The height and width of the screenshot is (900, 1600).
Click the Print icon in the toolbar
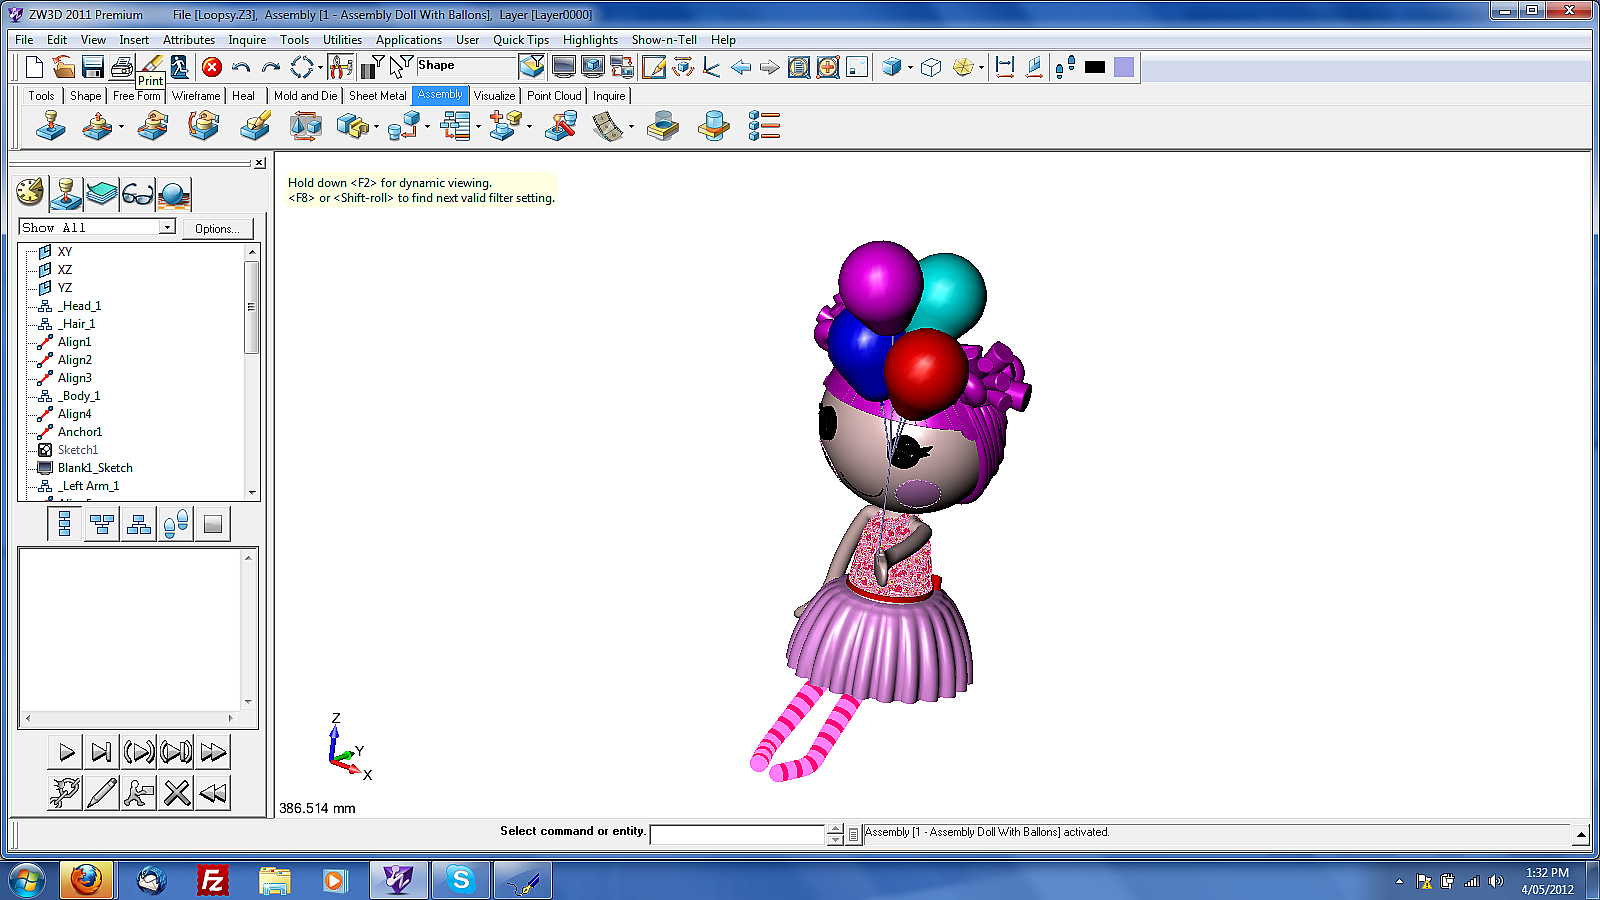point(122,67)
